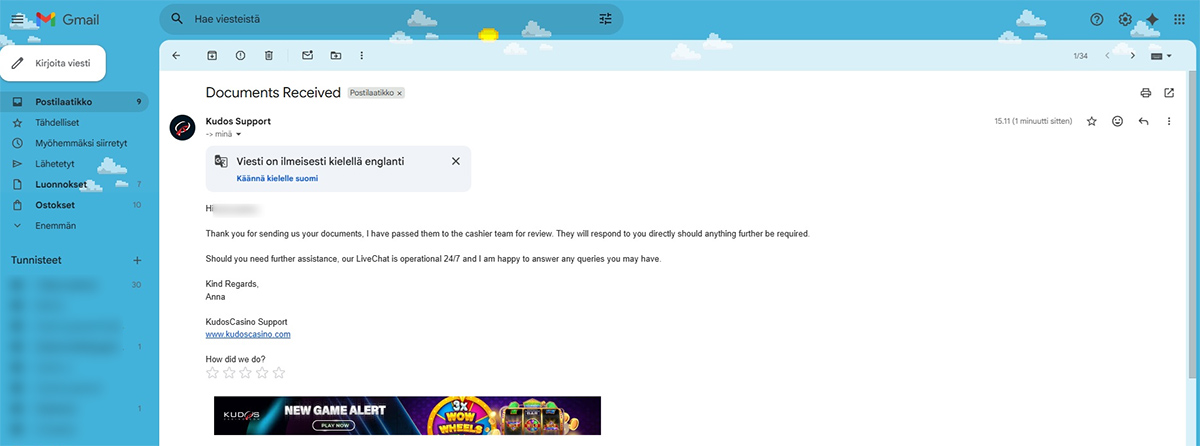The height and width of the screenshot is (446, 1200).
Task: Toggle the main menu hamburger button
Action: [17, 19]
